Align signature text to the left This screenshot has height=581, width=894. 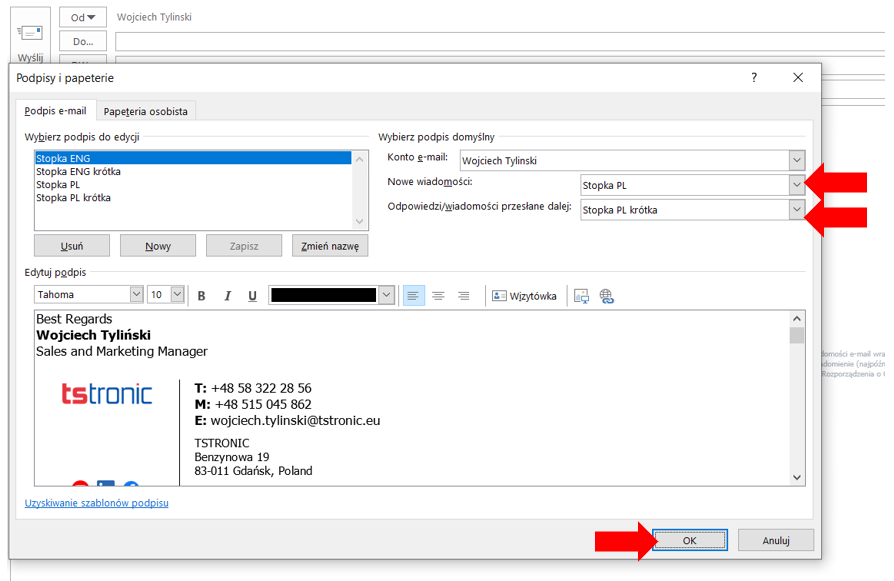point(413,296)
